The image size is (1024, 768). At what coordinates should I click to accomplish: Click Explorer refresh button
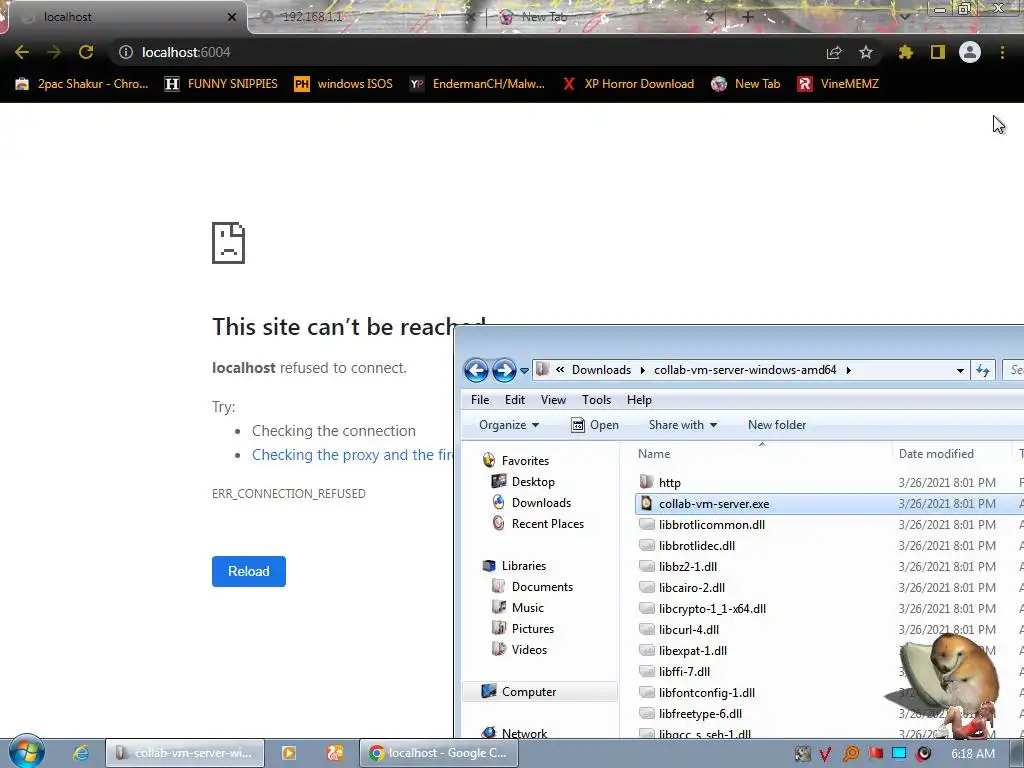(983, 370)
